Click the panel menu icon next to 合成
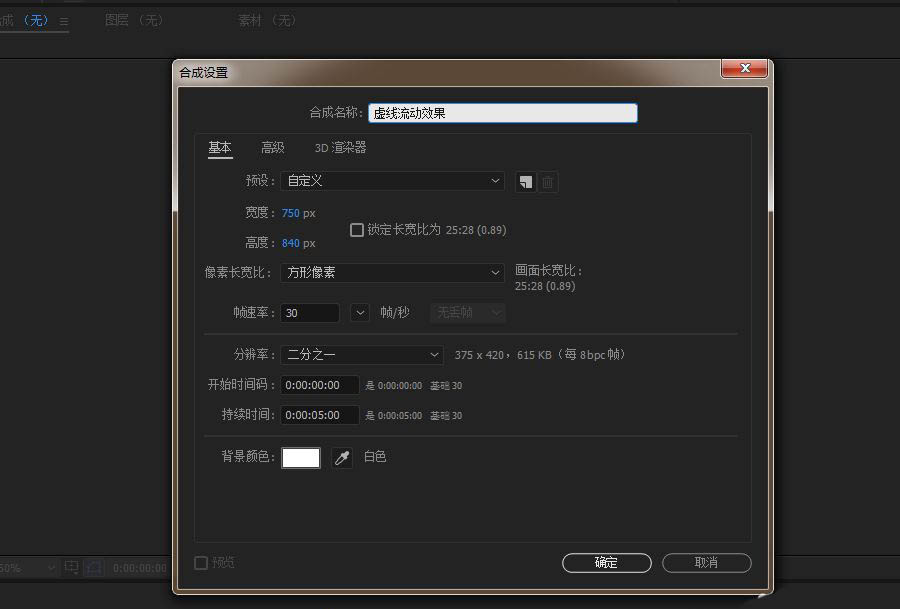 point(62,19)
